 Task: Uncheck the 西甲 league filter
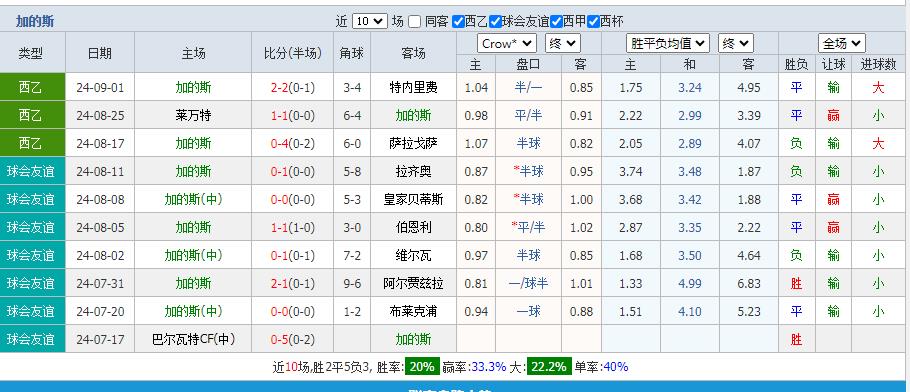(556, 21)
